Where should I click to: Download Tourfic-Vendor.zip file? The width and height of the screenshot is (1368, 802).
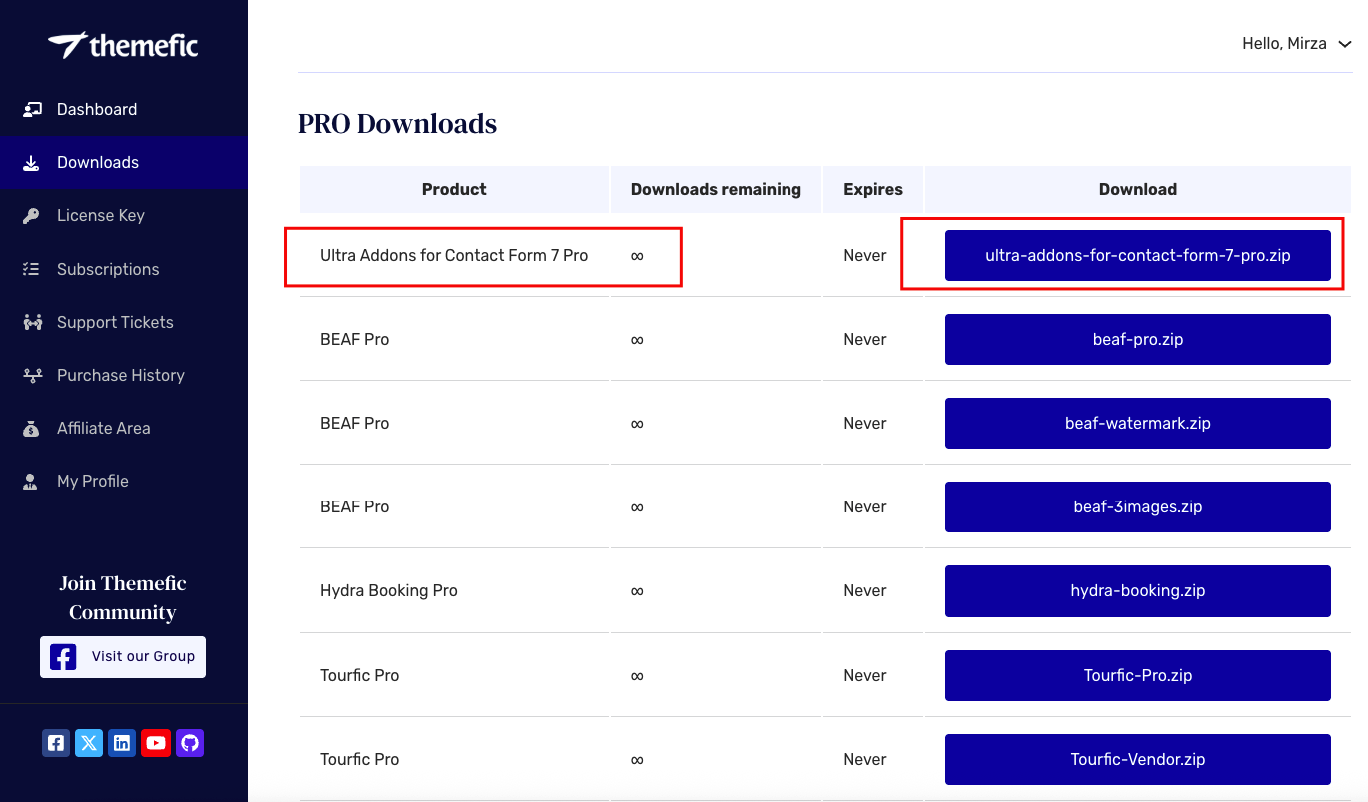tap(1137, 759)
